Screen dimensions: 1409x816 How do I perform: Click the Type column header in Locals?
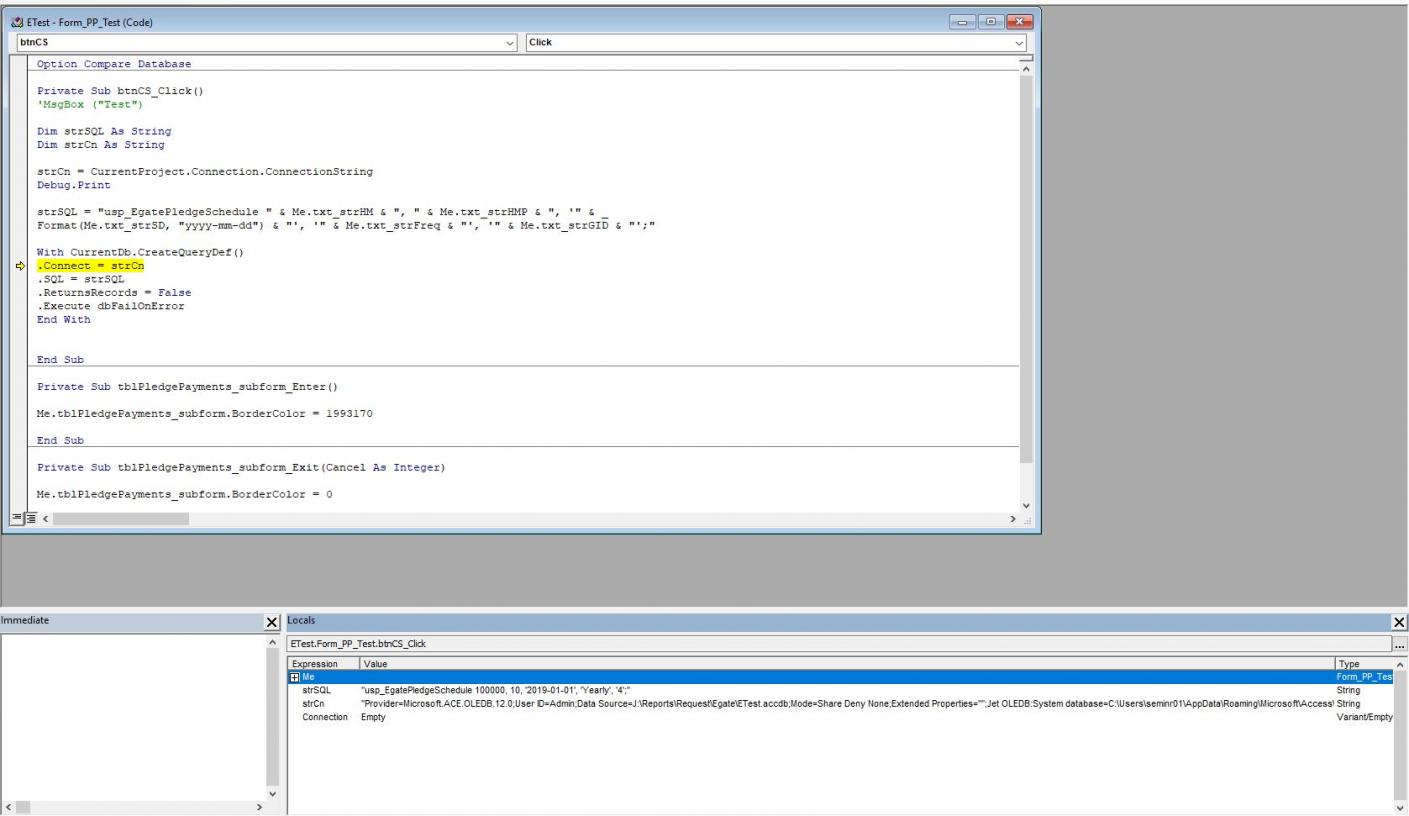click(1364, 664)
